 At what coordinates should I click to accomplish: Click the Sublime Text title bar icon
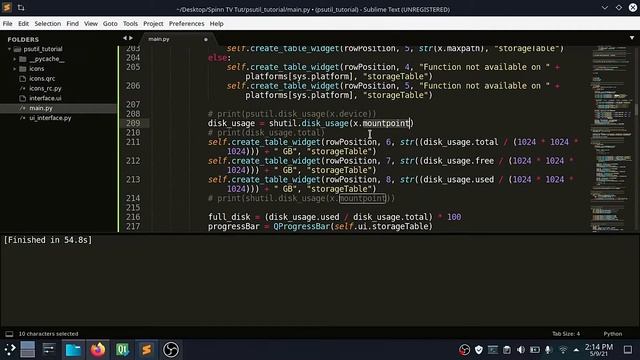[x=7, y=7]
